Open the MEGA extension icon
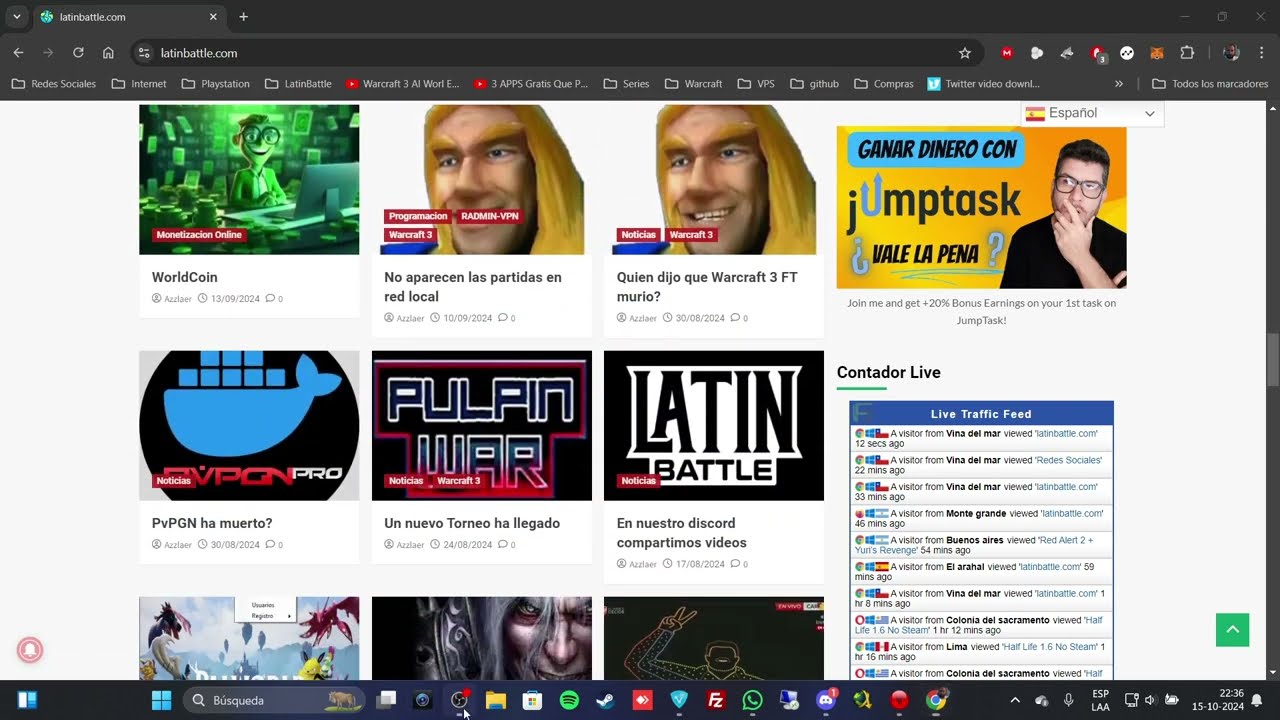 [1007, 53]
